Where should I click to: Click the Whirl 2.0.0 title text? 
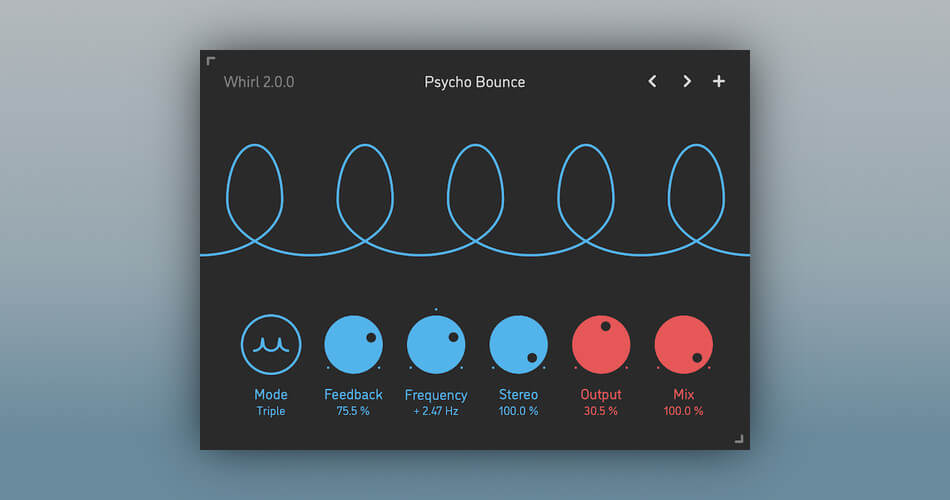259,82
